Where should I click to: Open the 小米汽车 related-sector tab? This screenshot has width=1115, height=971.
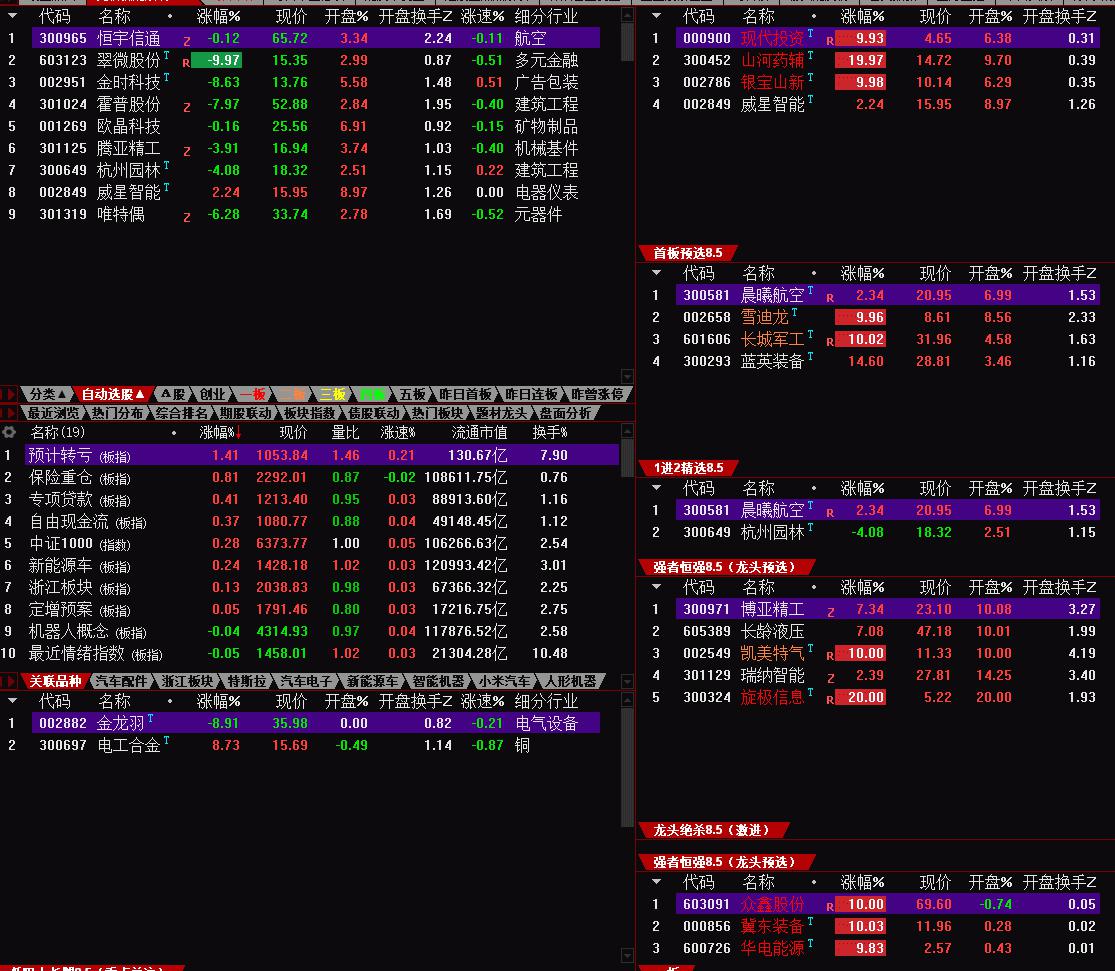503,681
